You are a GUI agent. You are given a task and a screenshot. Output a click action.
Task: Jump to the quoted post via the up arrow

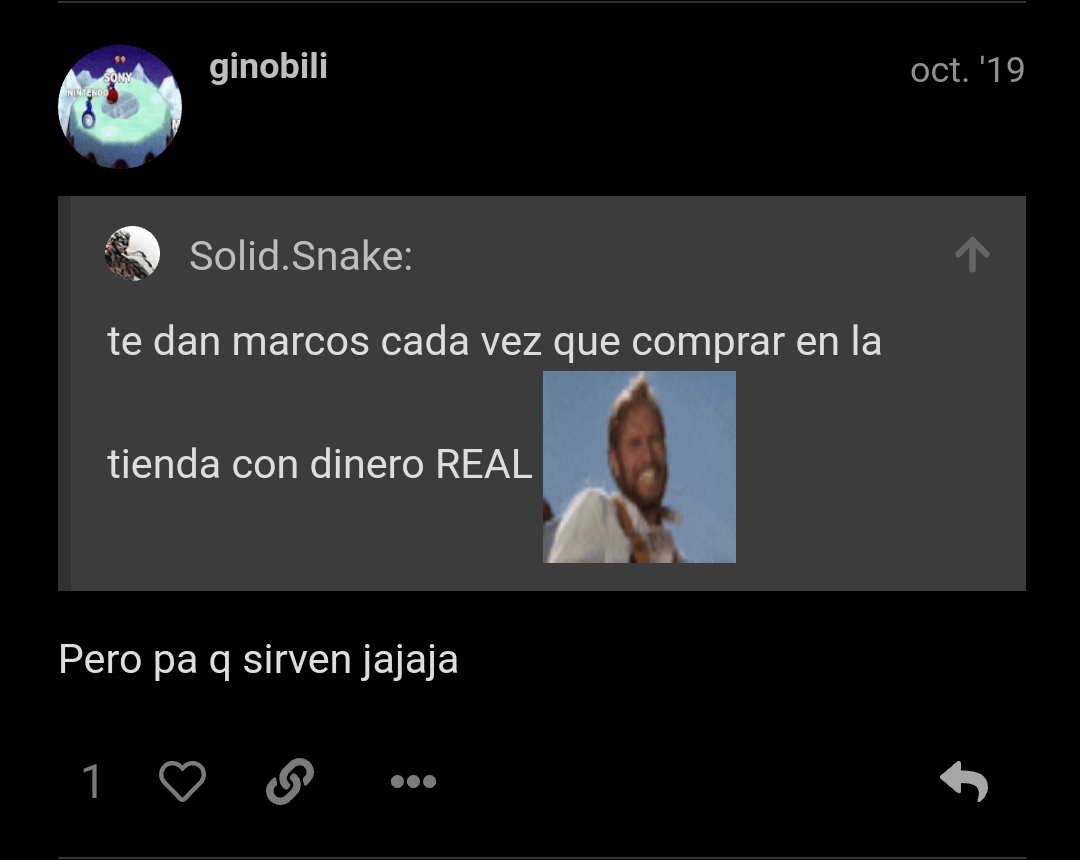click(x=973, y=254)
